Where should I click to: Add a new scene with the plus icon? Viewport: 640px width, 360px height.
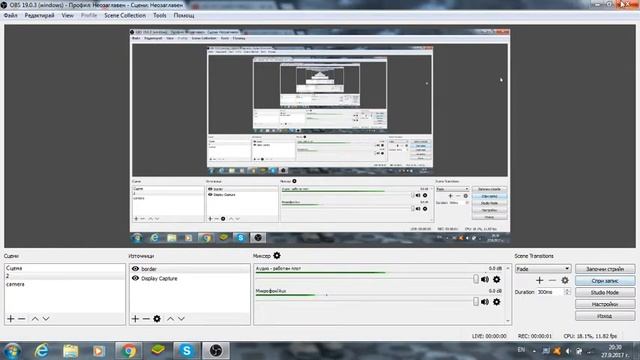click(x=11, y=318)
